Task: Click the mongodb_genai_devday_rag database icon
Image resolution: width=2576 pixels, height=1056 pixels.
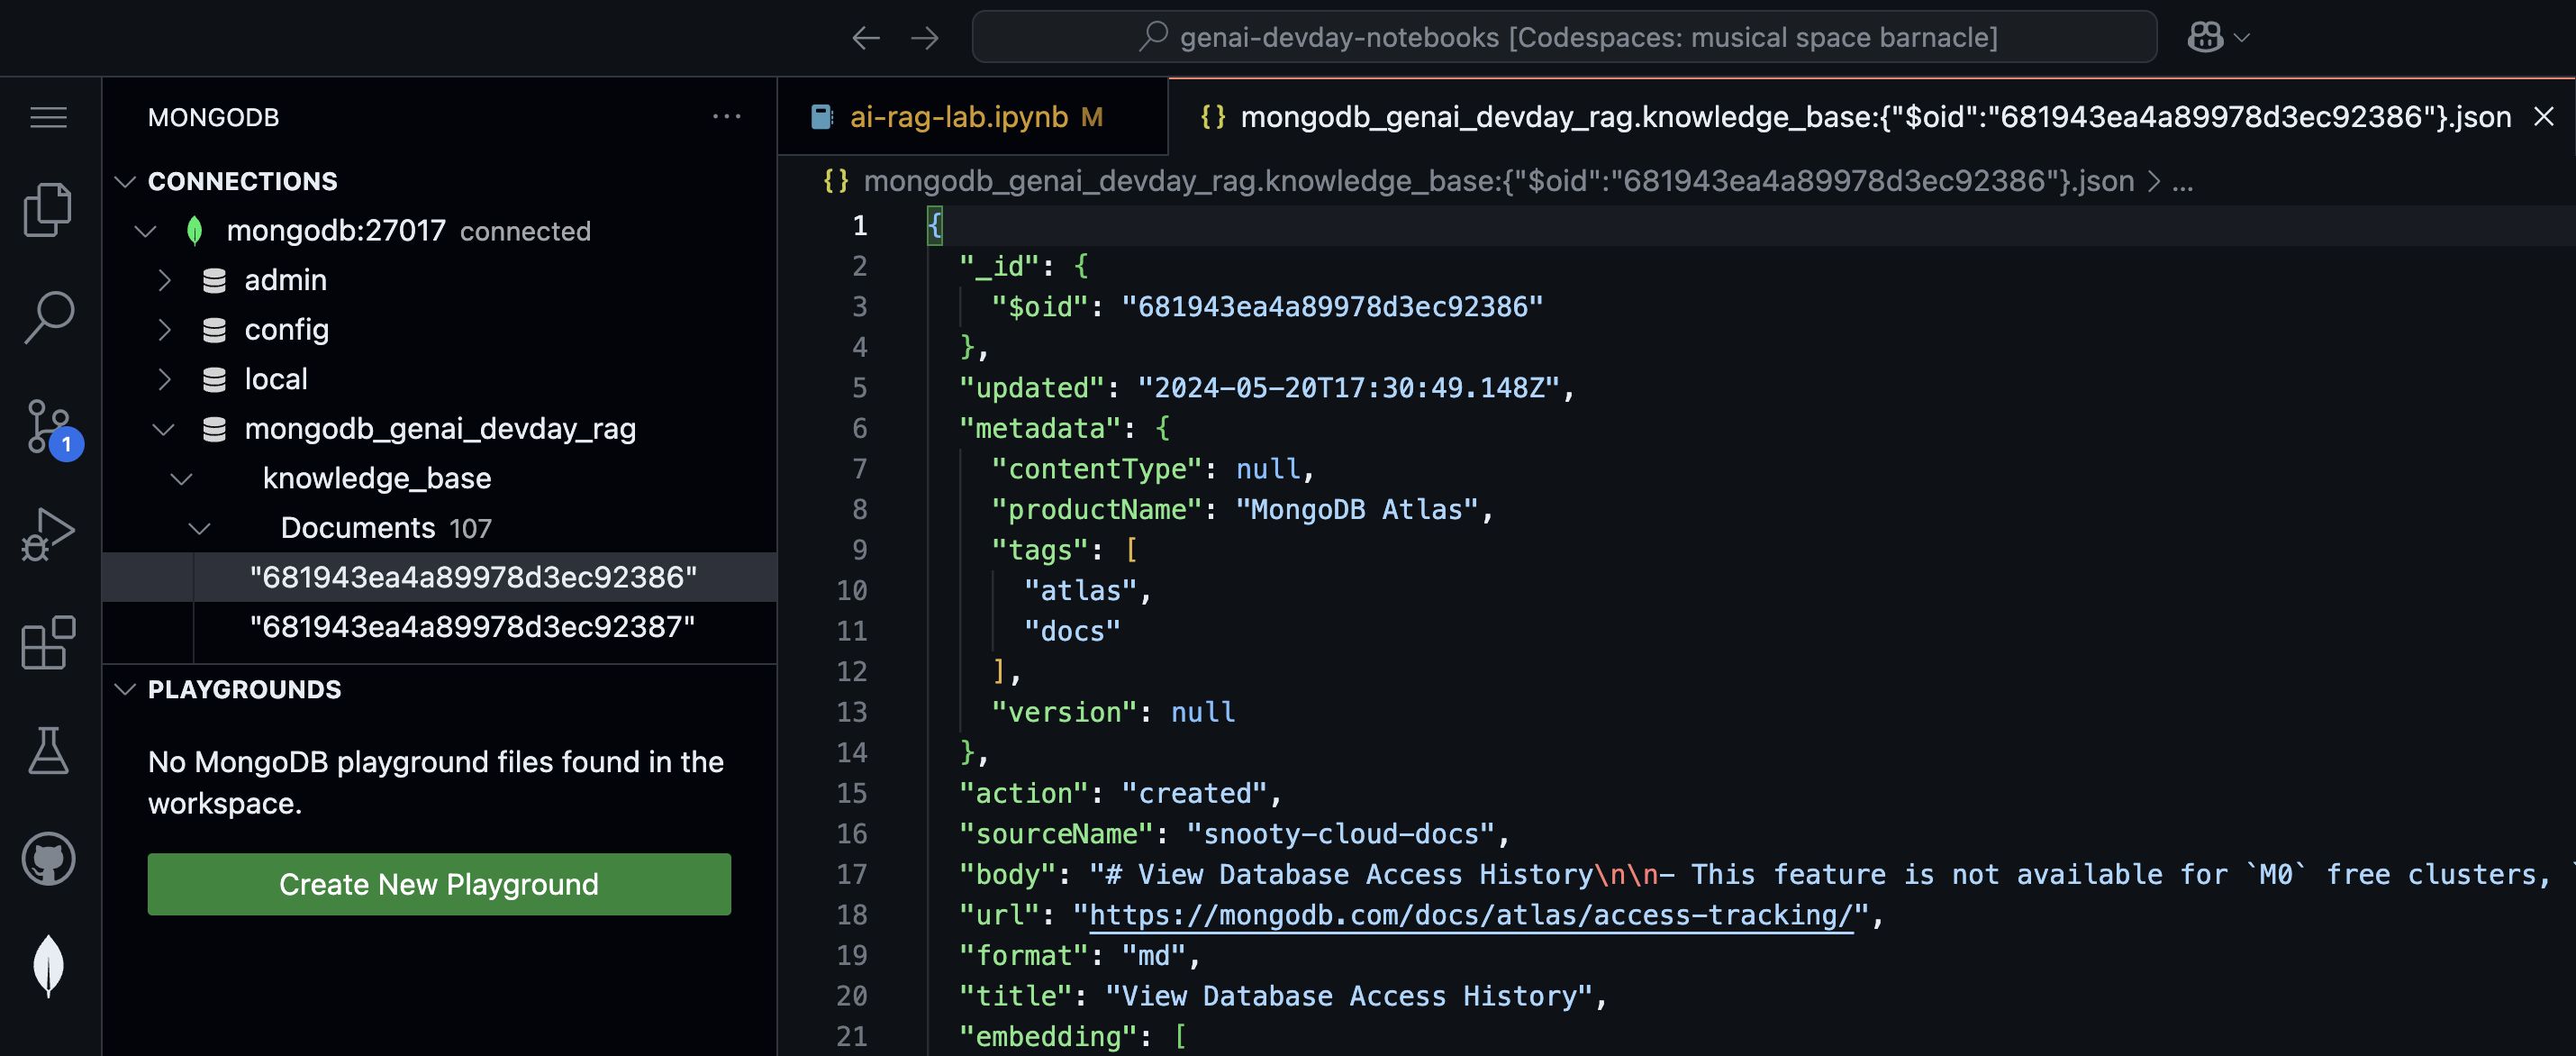Action: click(214, 429)
